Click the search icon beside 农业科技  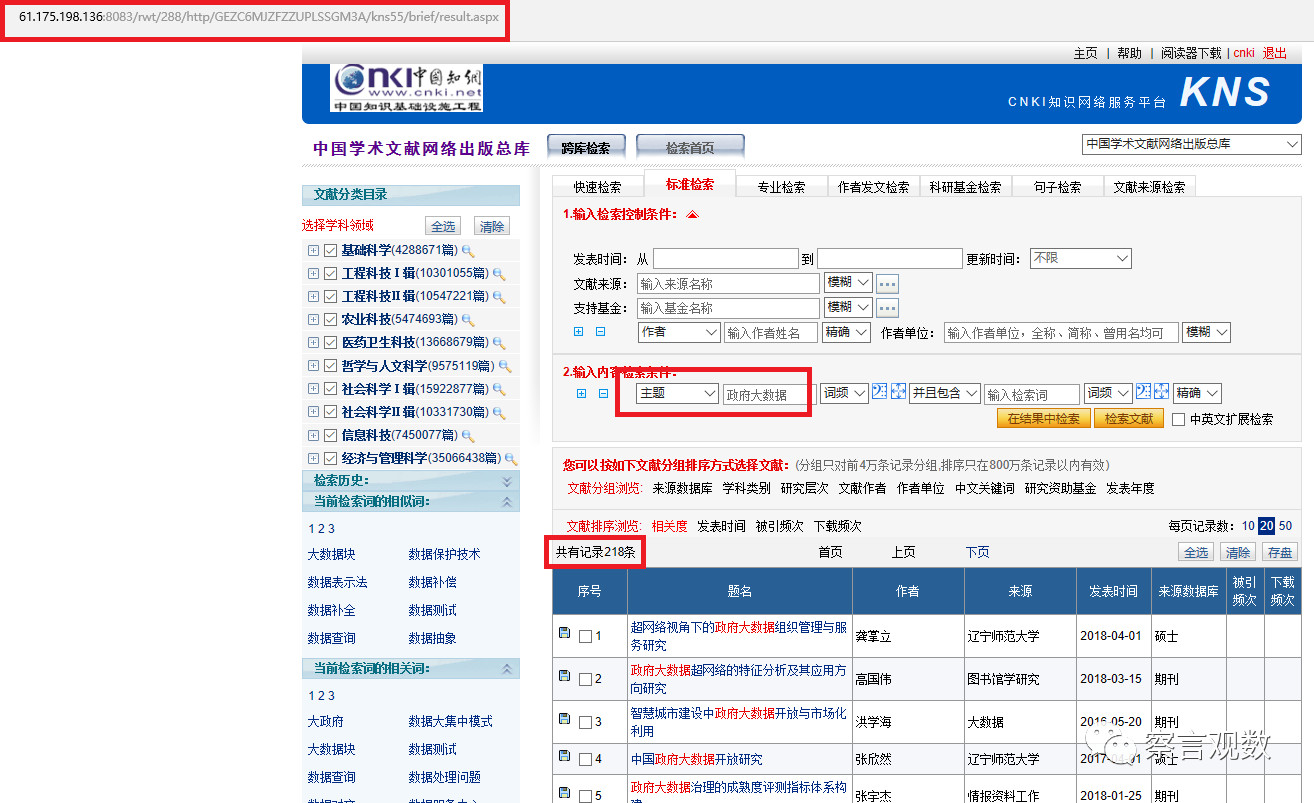[x=466, y=320]
